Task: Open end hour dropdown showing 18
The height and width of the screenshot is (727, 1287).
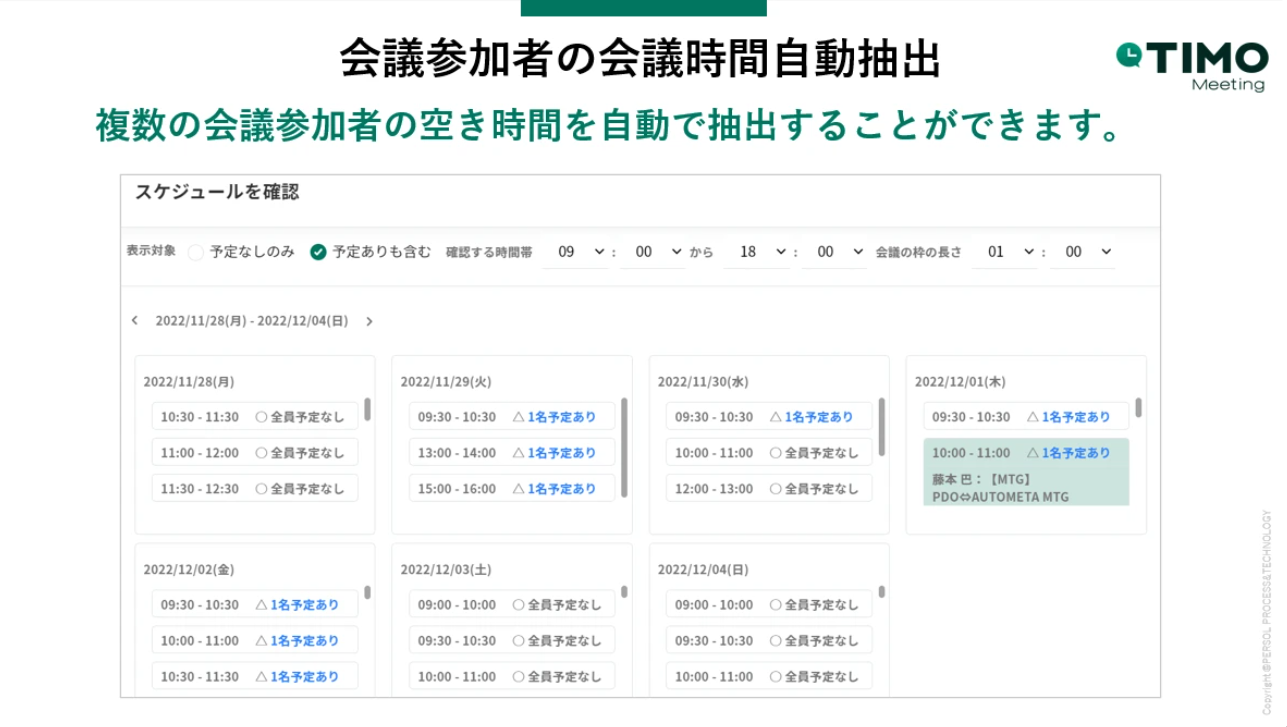Action: (757, 252)
